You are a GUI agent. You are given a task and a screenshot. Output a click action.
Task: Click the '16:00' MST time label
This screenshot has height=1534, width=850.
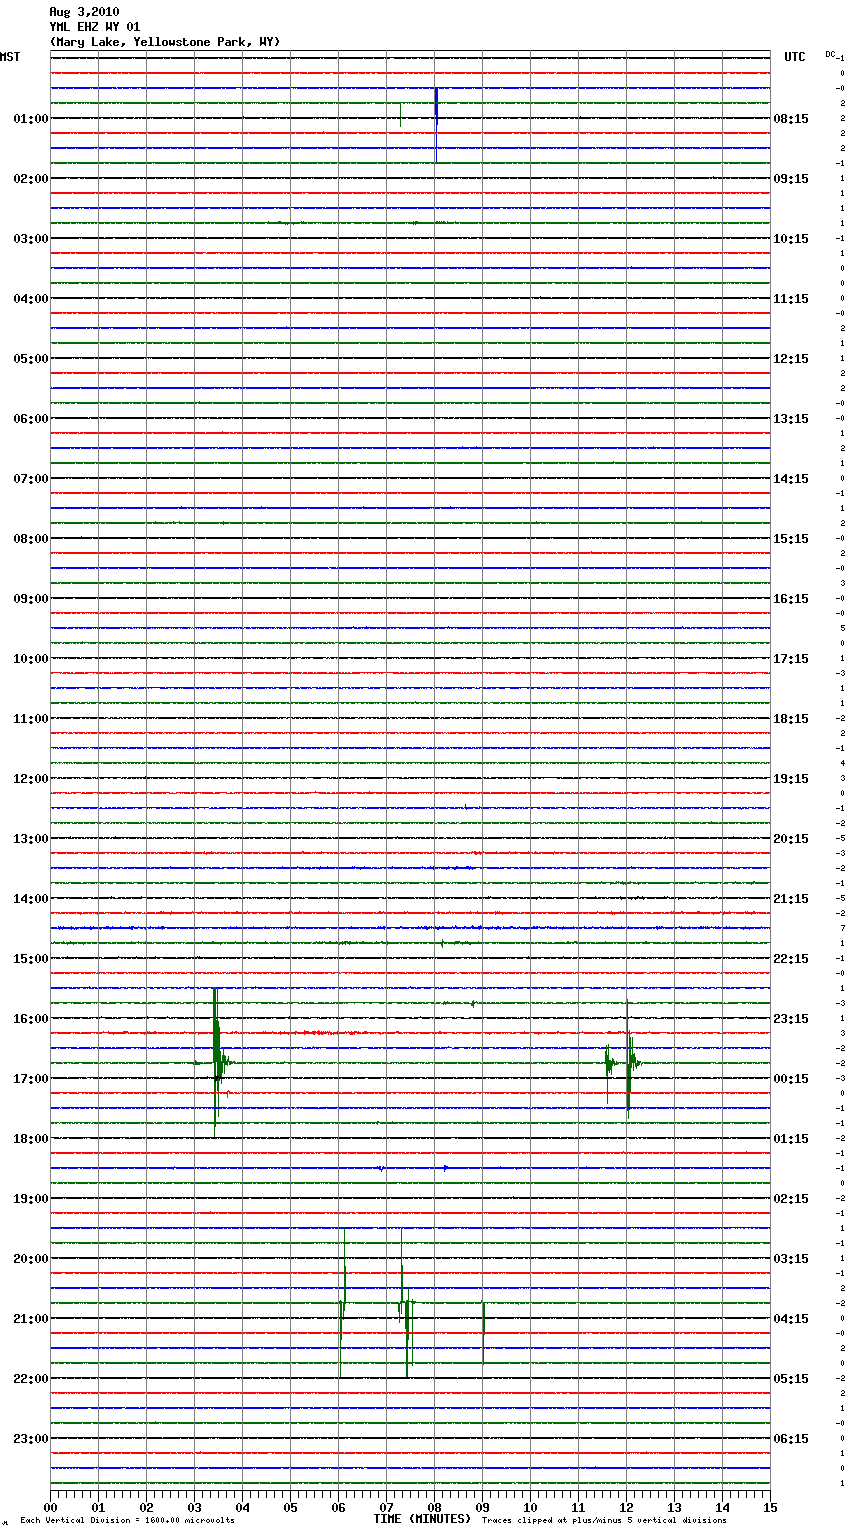click(31, 1019)
